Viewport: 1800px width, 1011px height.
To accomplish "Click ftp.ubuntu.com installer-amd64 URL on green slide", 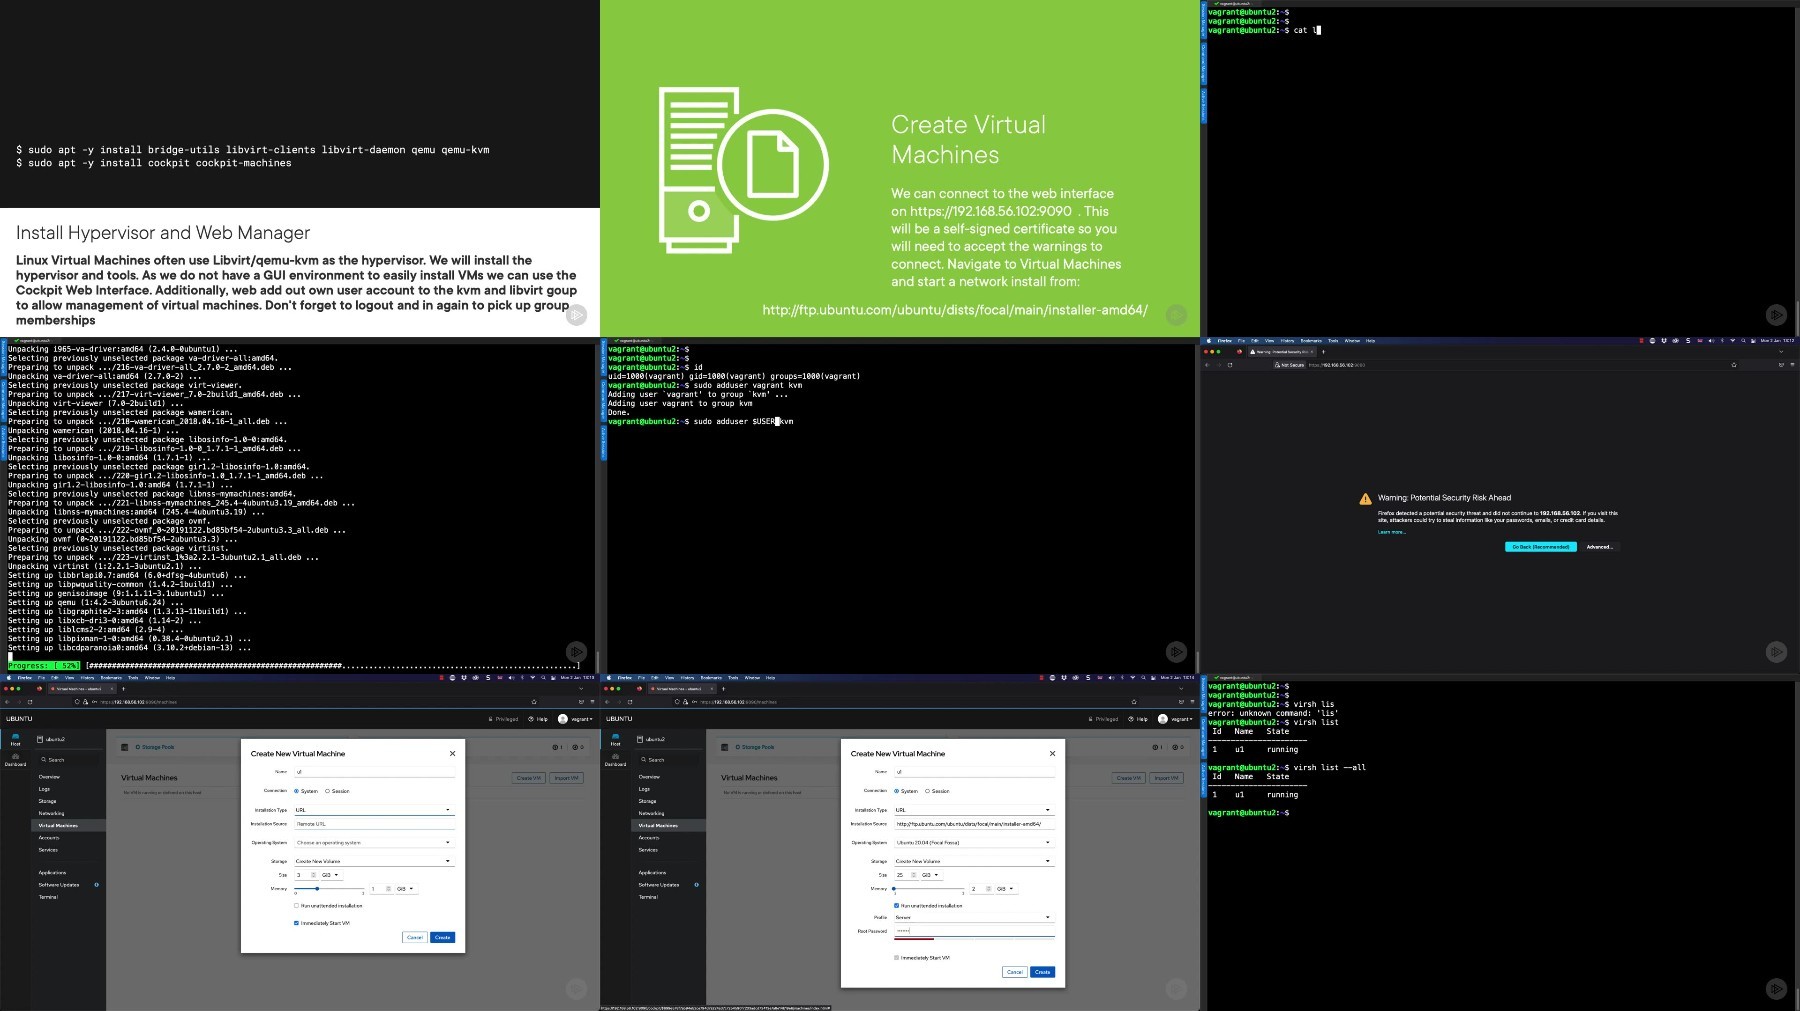I will click(x=955, y=310).
